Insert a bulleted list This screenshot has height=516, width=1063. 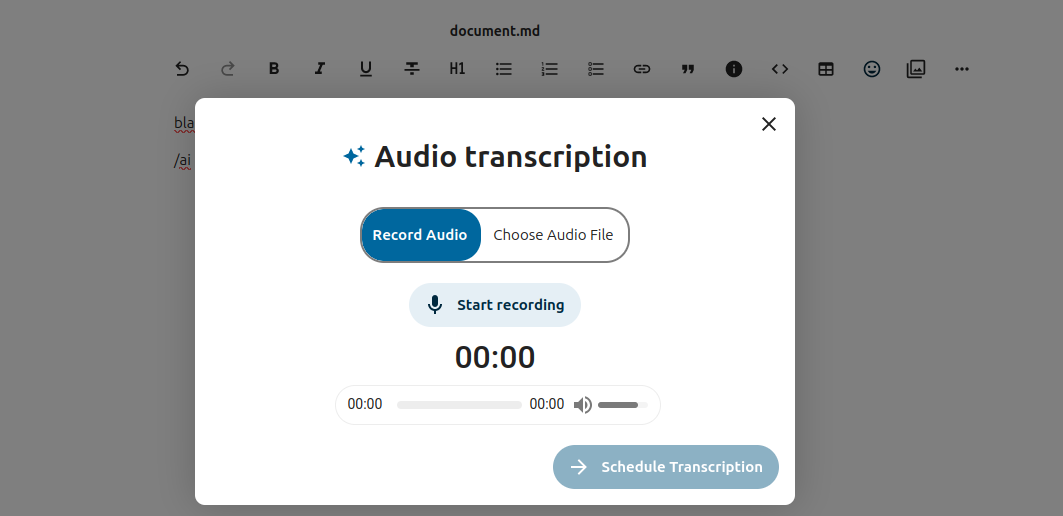click(x=504, y=69)
